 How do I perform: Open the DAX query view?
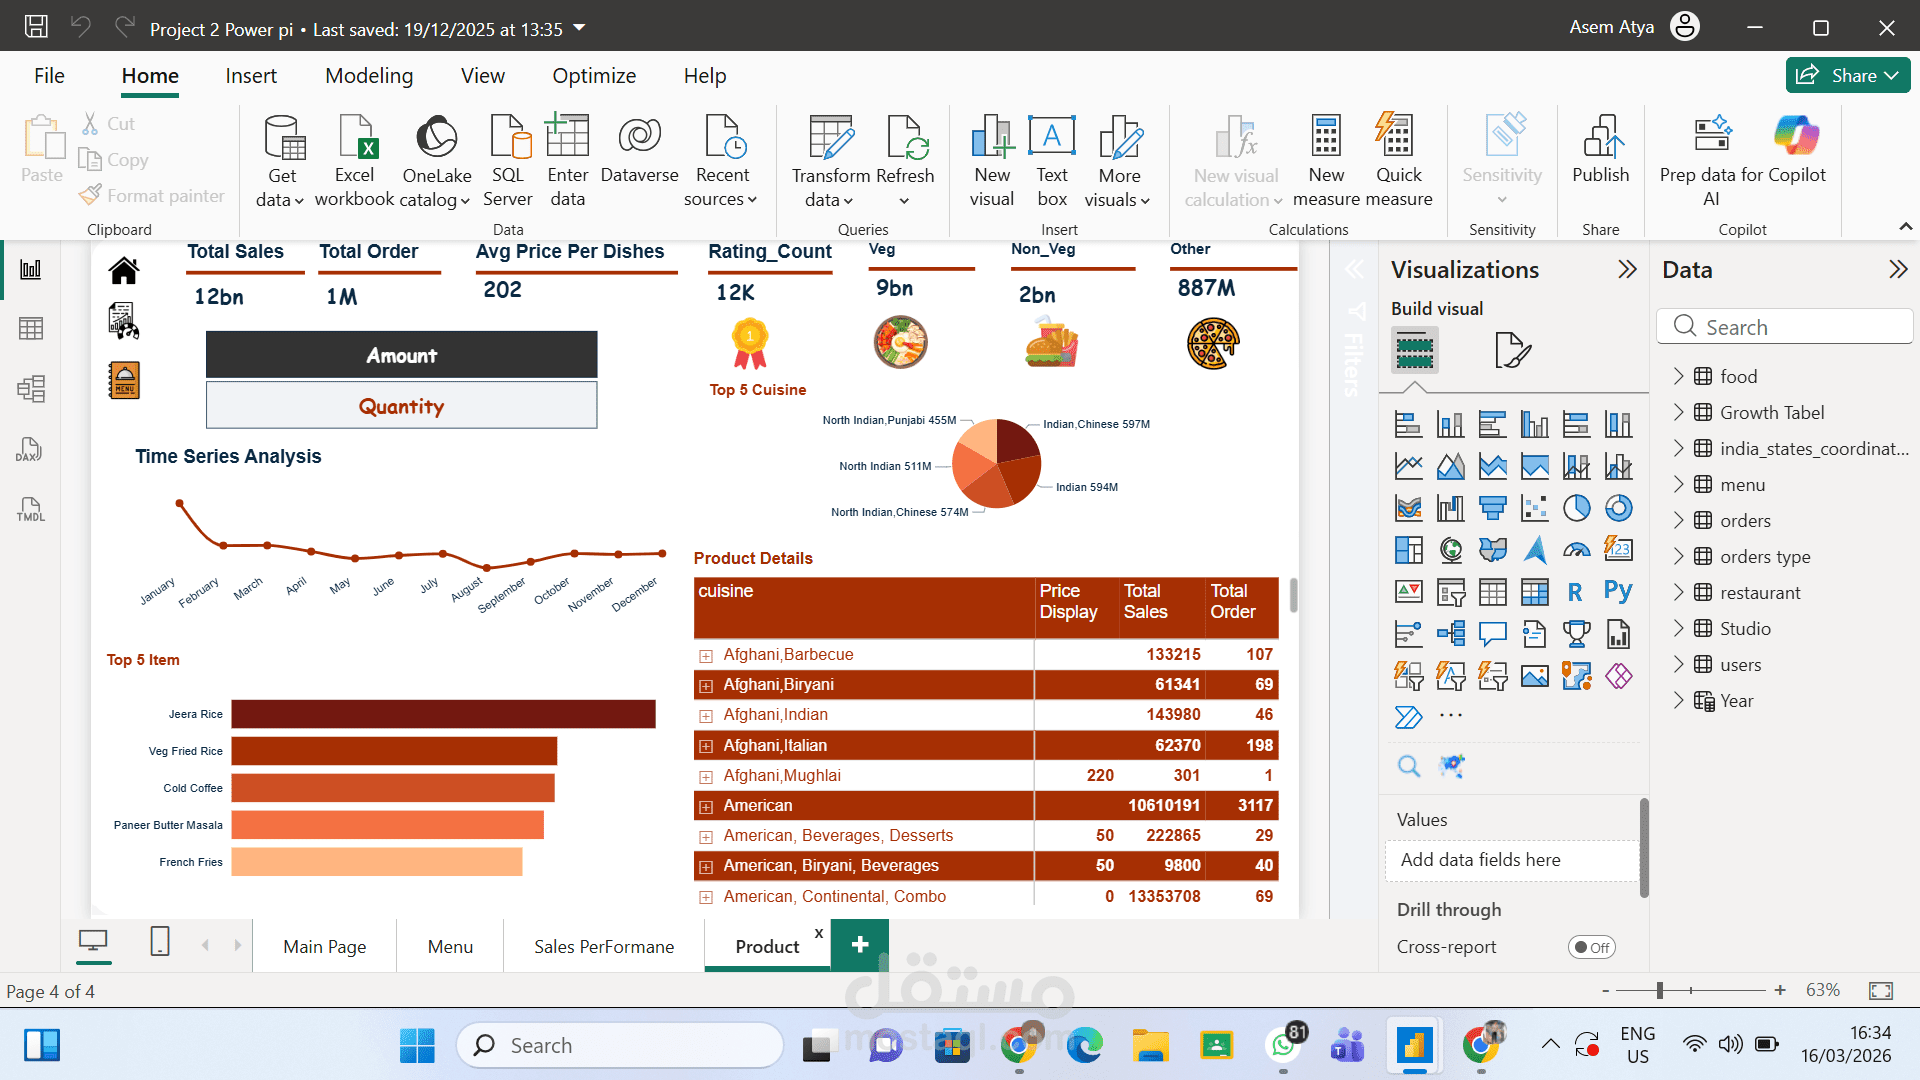click(x=30, y=450)
